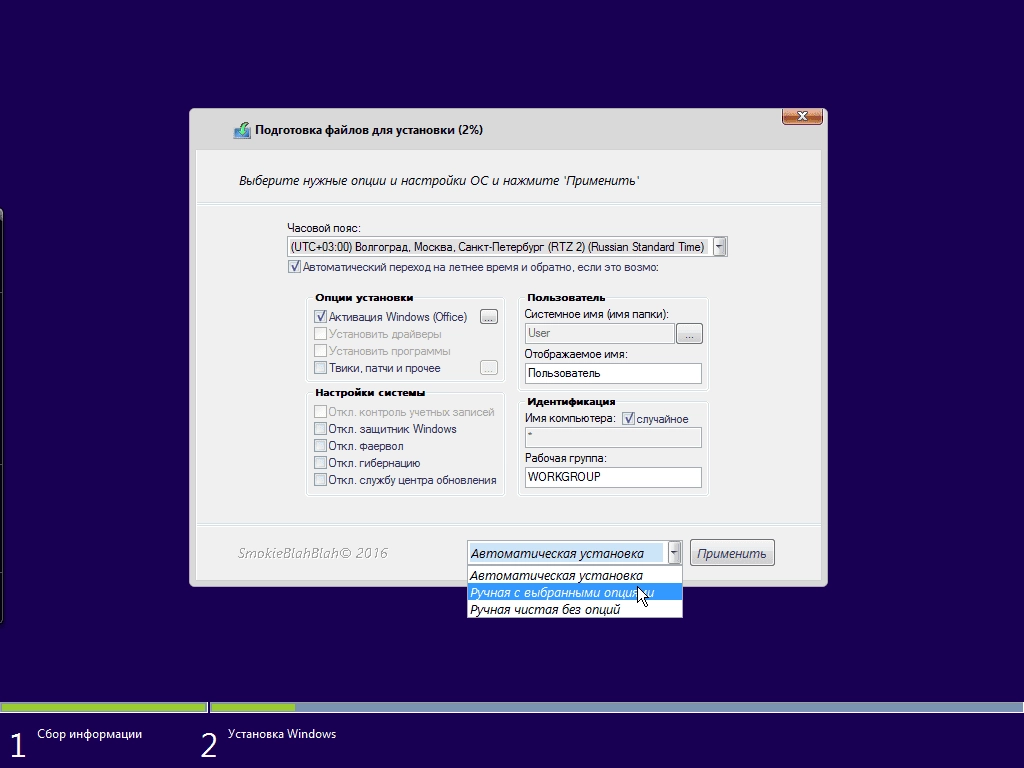Image resolution: width=1024 pixels, height=768 pixels.
Task: Uncheck Активация Windows (Office) option
Action: pyautogui.click(x=321, y=317)
